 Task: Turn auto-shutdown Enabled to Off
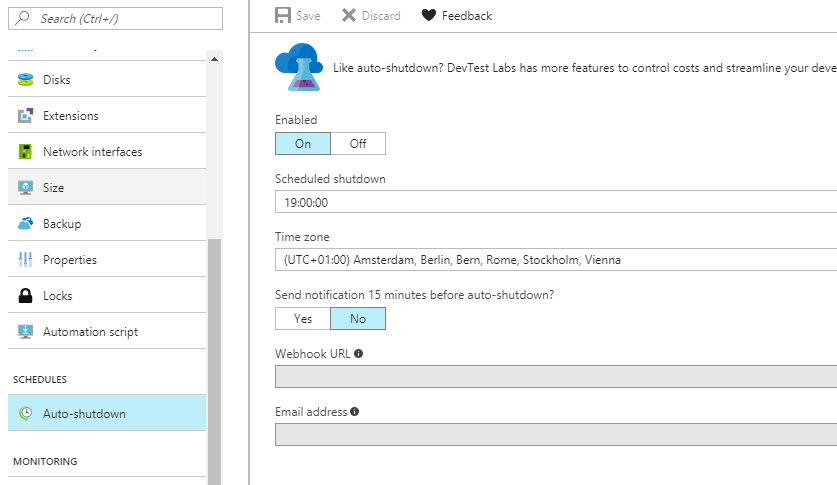(358, 144)
